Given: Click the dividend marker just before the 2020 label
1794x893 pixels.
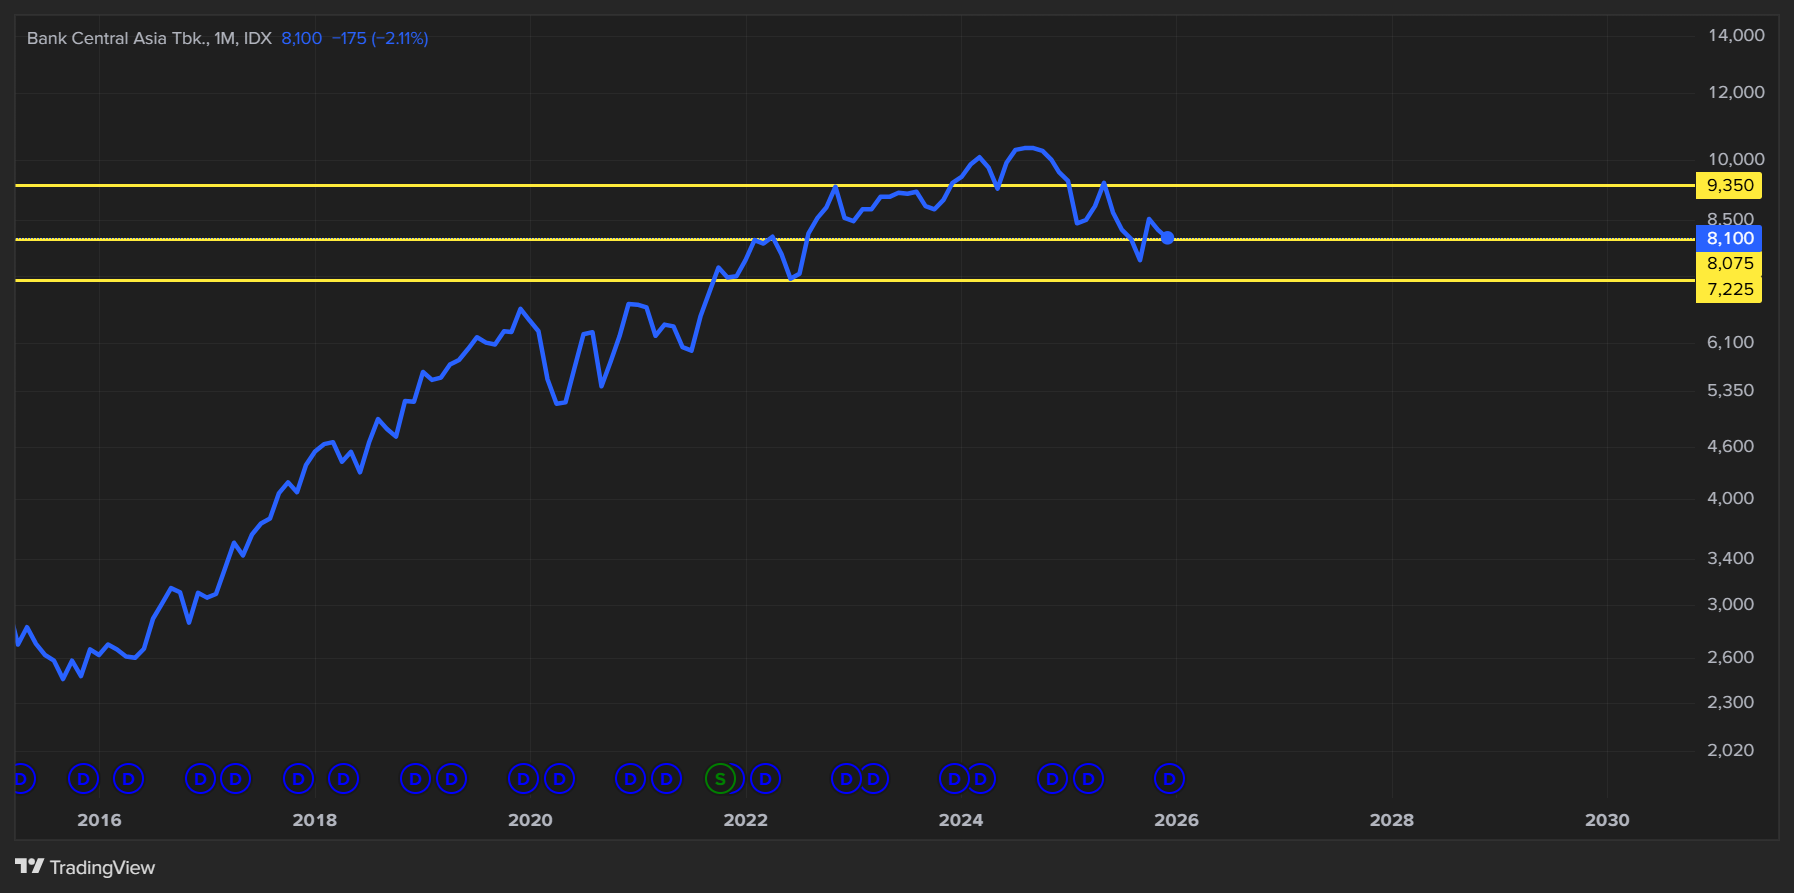Looking at the screenshot, I should [x=523, y=779].
